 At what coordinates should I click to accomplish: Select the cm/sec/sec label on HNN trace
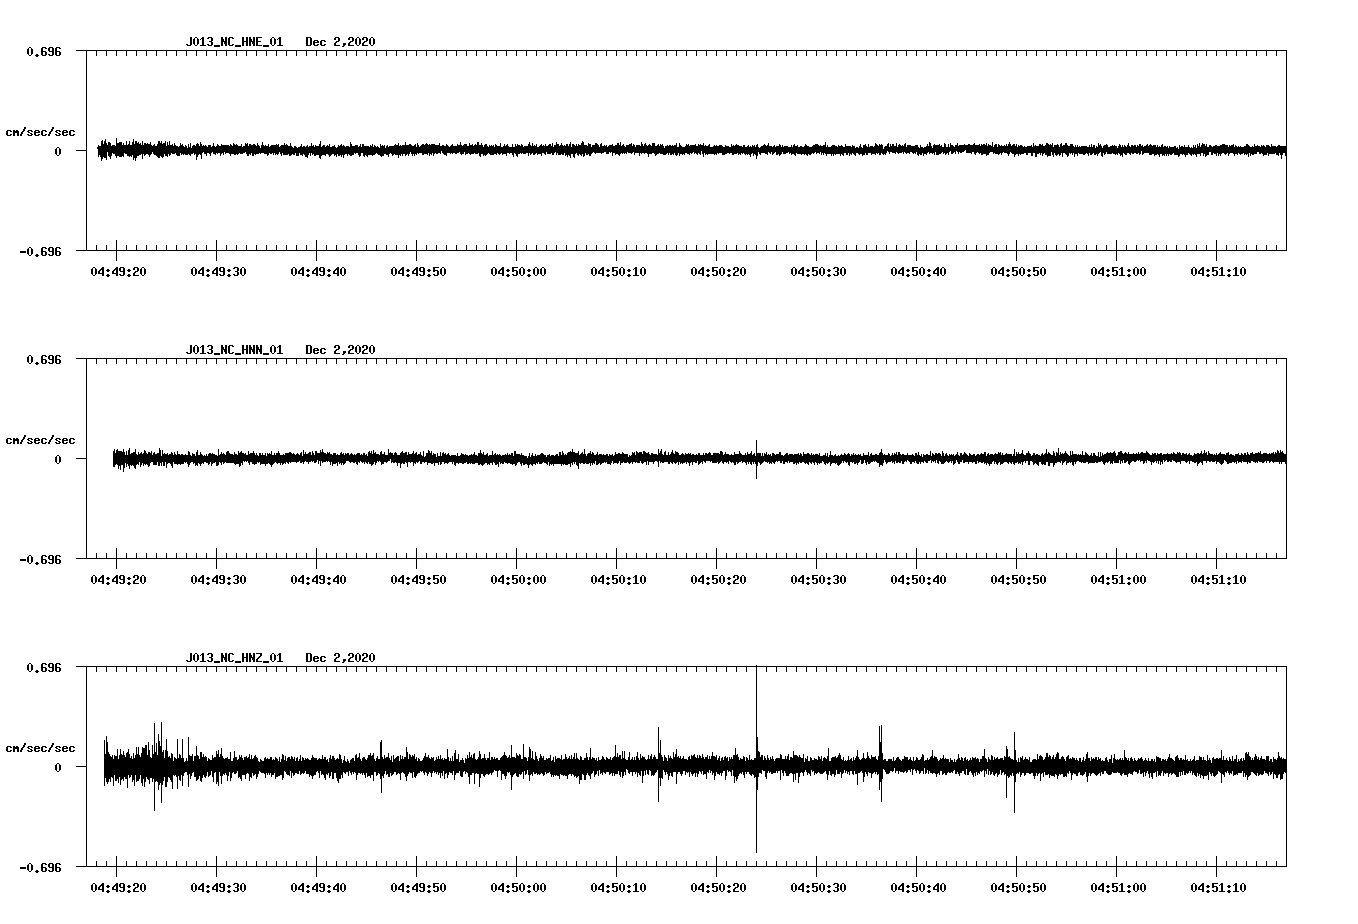tap(41, 440)
